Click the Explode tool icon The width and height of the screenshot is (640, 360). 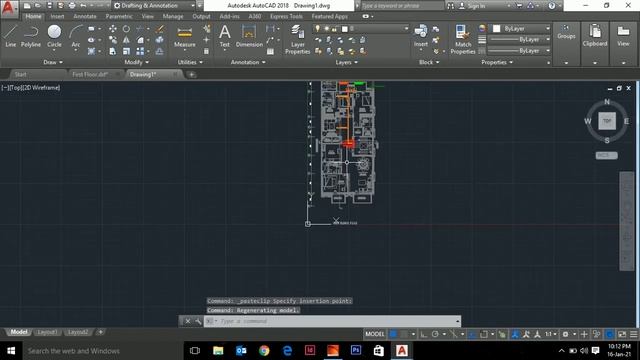(160, 40)
